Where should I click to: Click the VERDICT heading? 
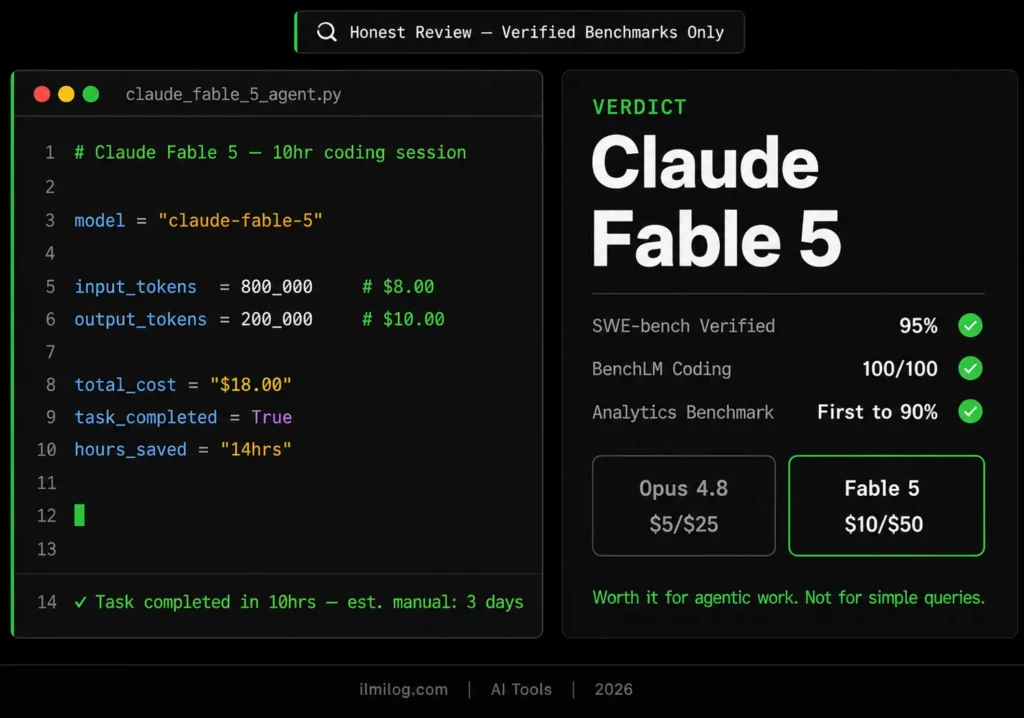[639, 107]
